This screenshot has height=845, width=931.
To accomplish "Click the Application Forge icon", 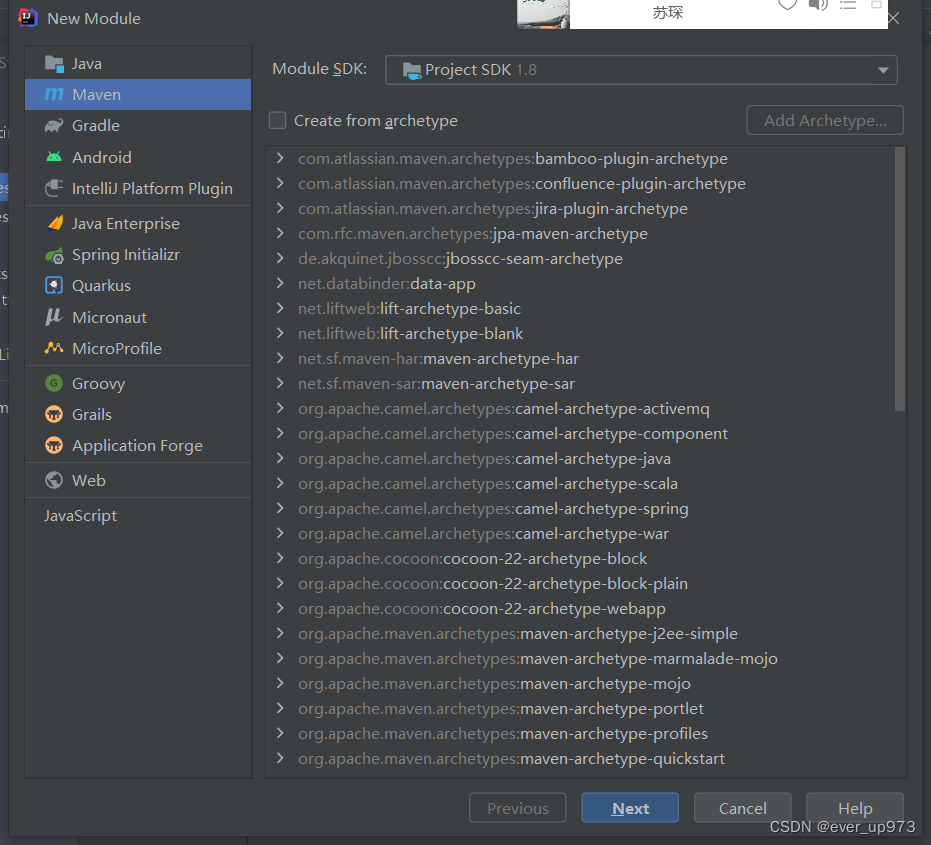I will click(54, 445).
